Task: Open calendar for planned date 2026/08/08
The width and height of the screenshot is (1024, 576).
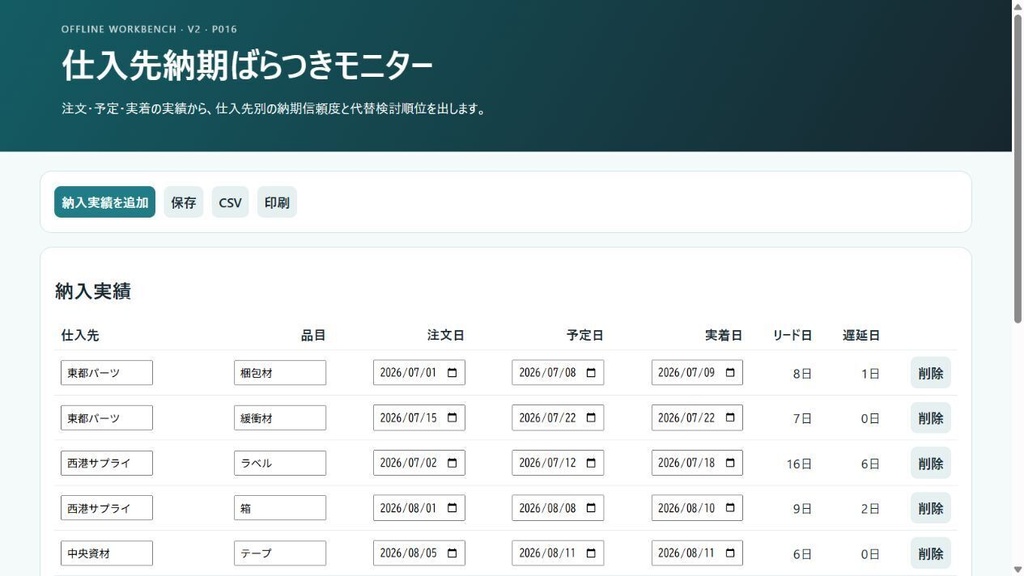Action: [591, 507]
